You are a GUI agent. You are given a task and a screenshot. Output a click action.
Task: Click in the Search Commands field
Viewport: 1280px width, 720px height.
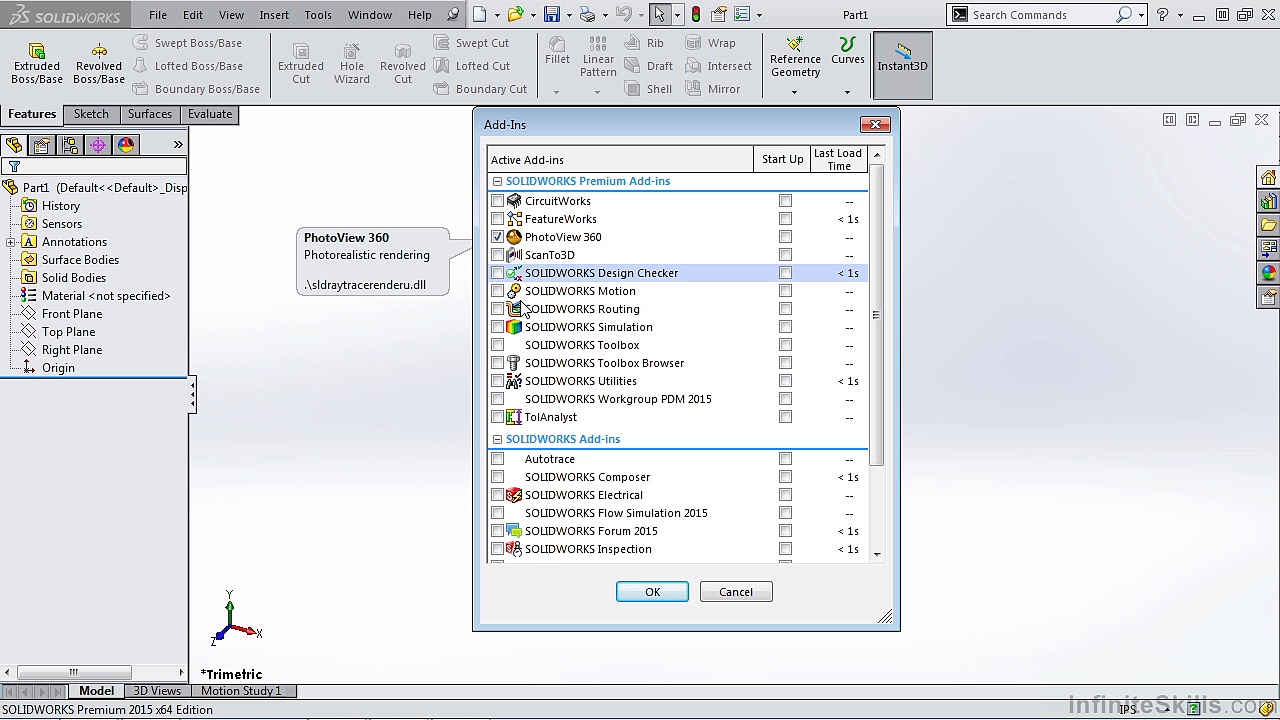[1041, 15]
